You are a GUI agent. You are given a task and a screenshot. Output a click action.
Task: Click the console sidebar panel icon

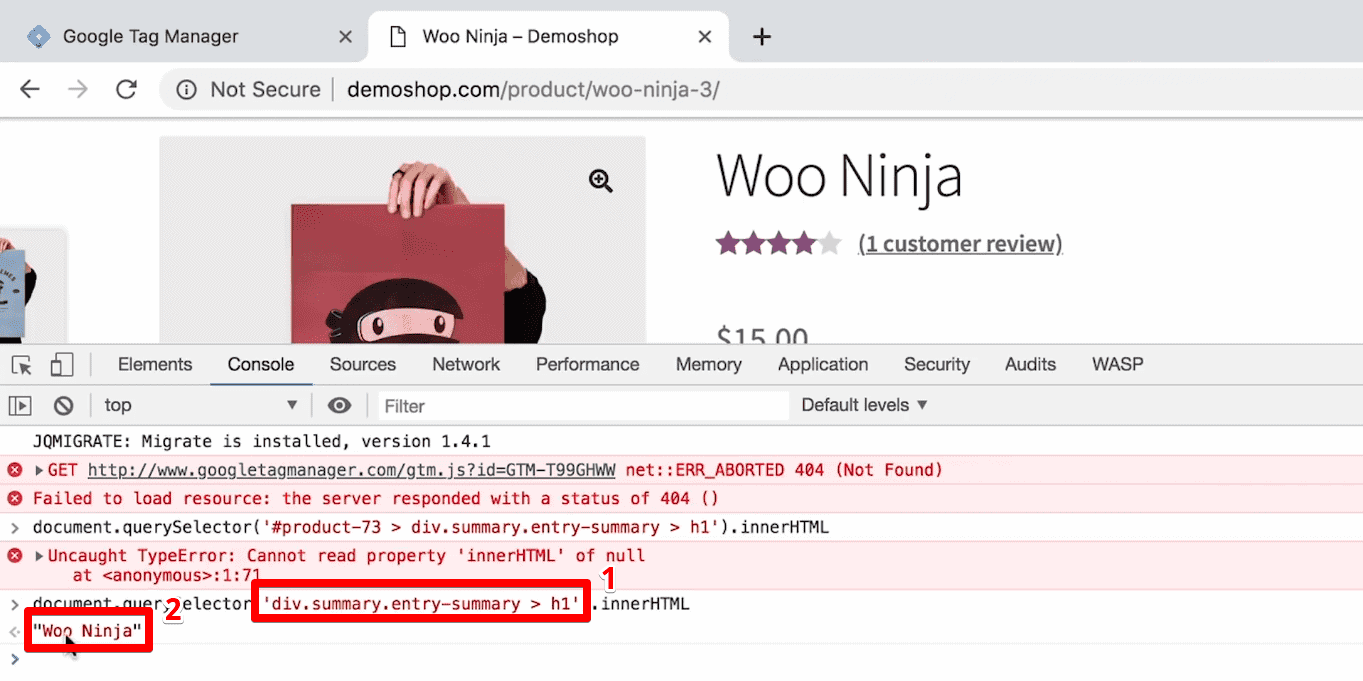pyautogui.click(x=20, y=405)
